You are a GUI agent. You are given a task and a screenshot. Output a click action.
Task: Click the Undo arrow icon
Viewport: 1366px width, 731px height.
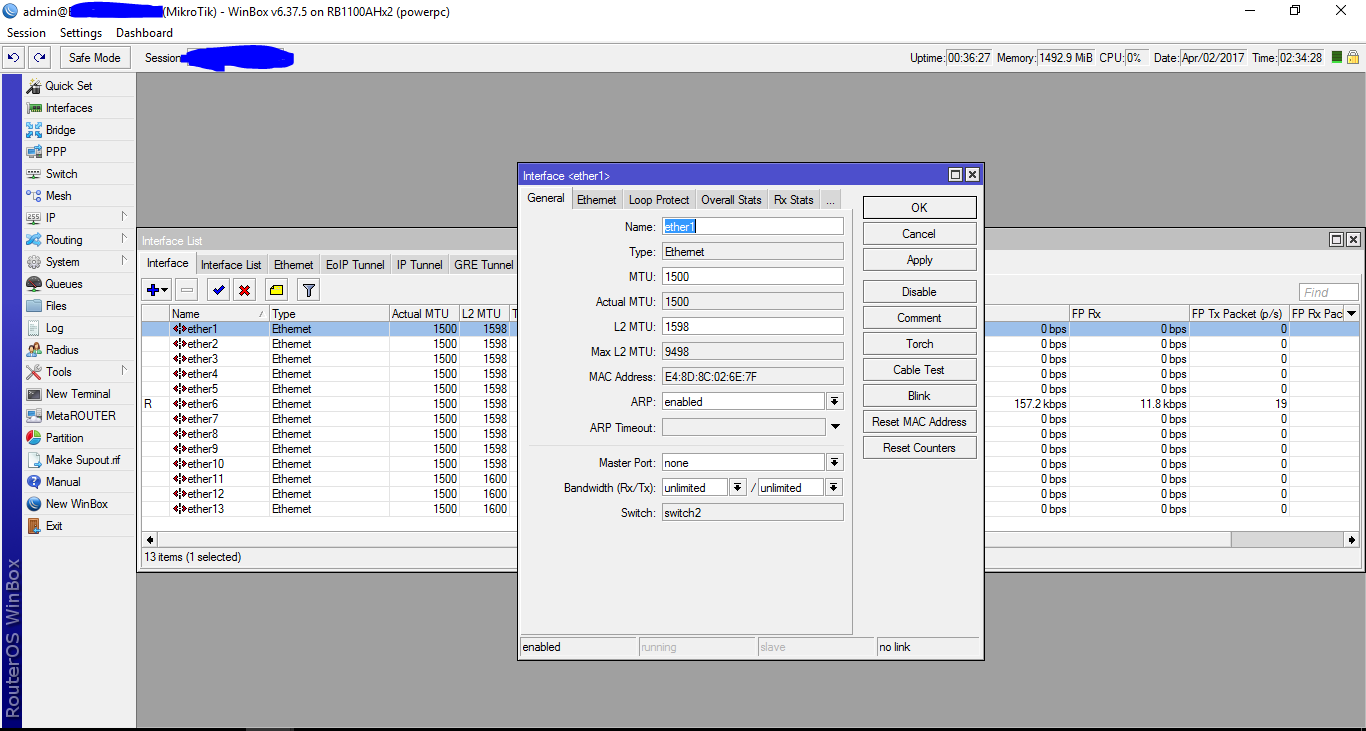14,58
